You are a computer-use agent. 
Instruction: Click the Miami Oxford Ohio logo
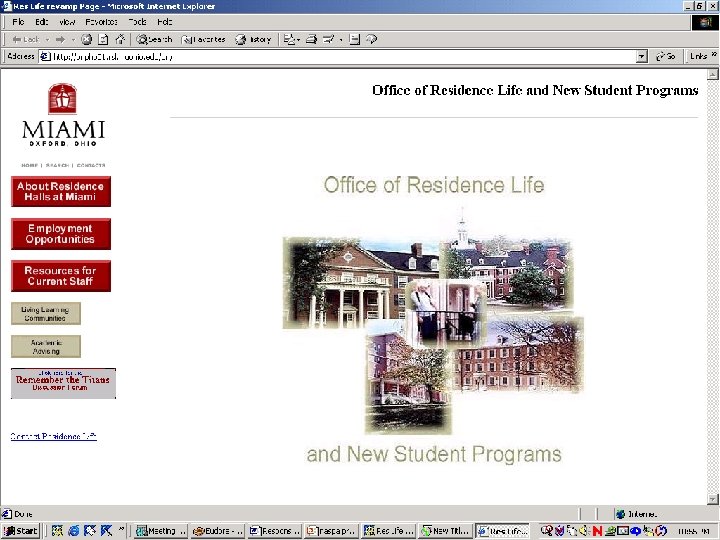click(63, 115)
